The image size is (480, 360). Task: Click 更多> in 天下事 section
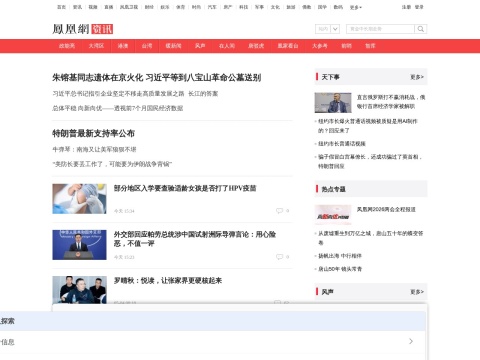click(417, 77)
